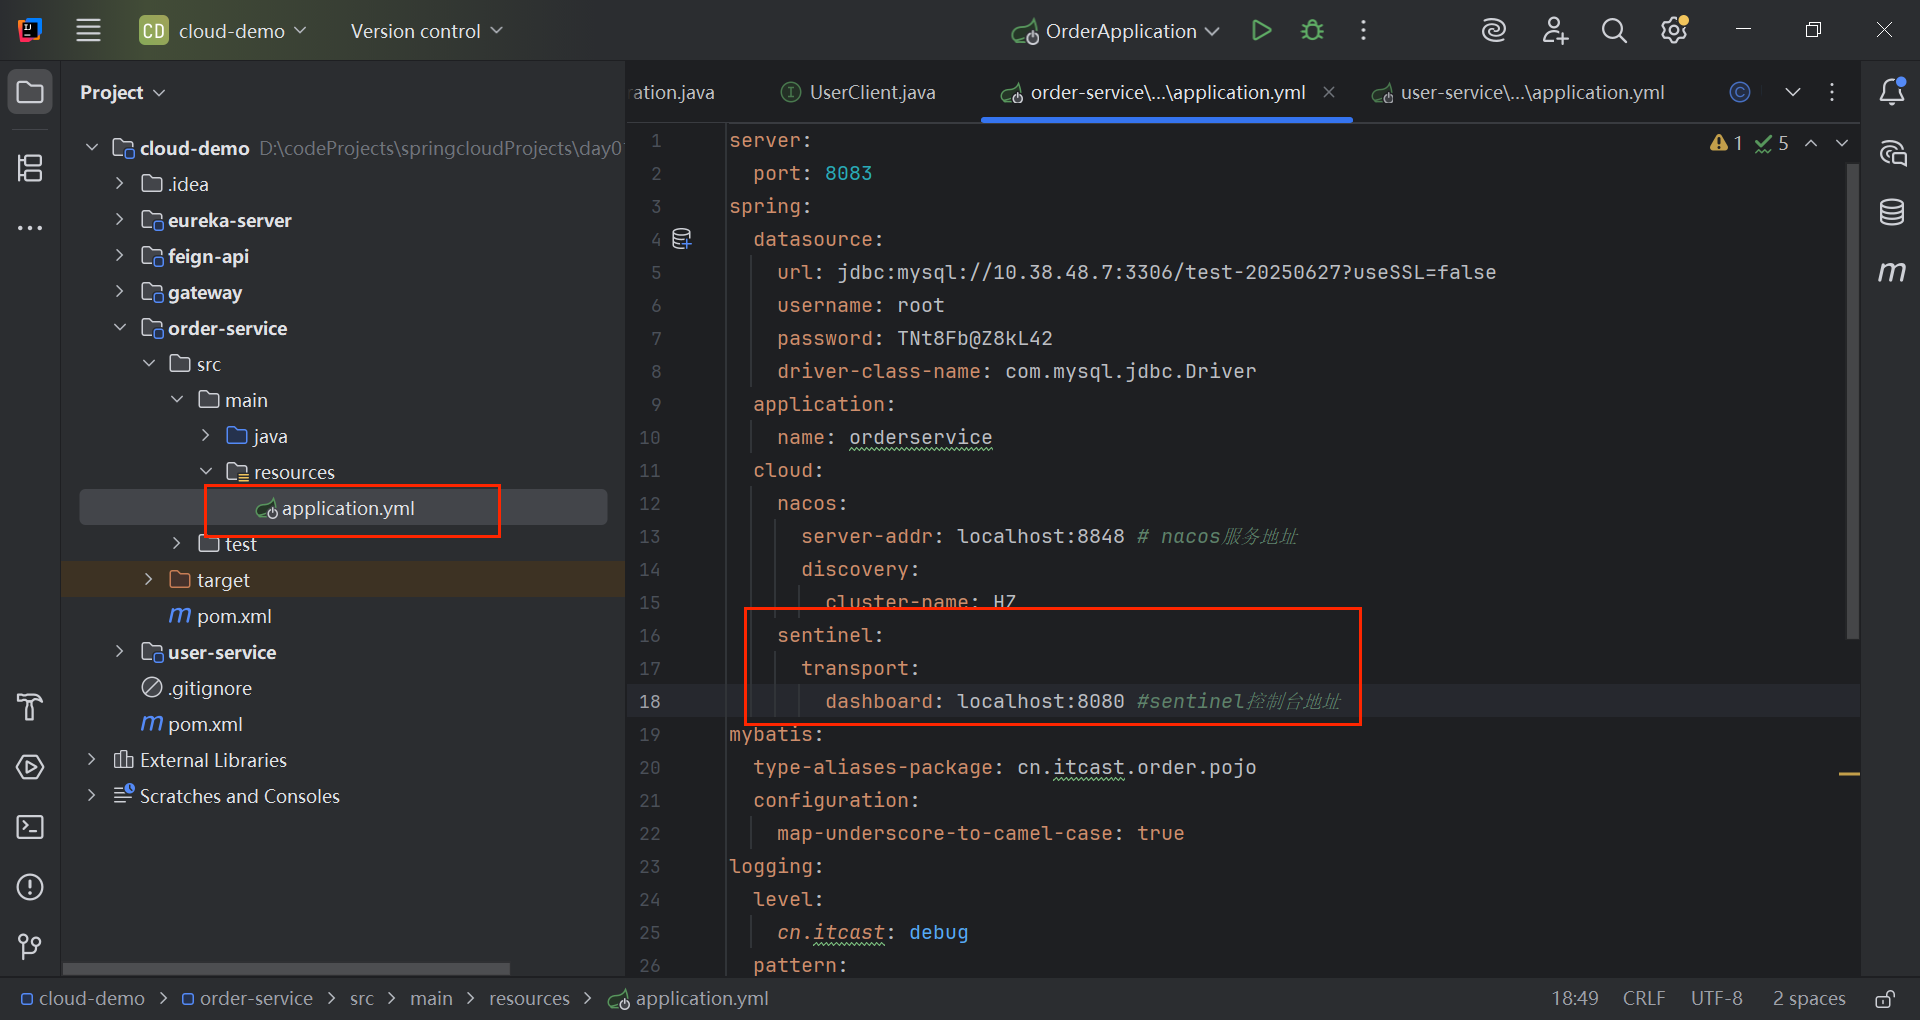
Task: Switch to the UserClient.java tab
Action: pos(858,92)
